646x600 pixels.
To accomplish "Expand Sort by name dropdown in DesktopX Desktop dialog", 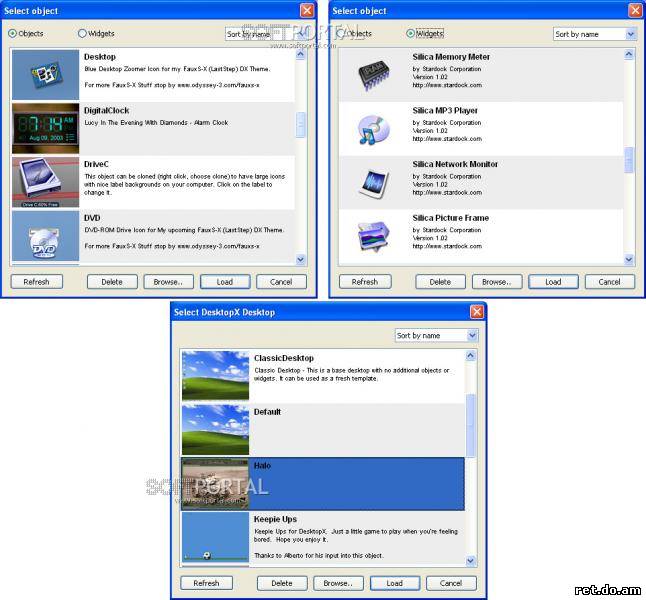I will pyautogui.click(x=436, y=335).
